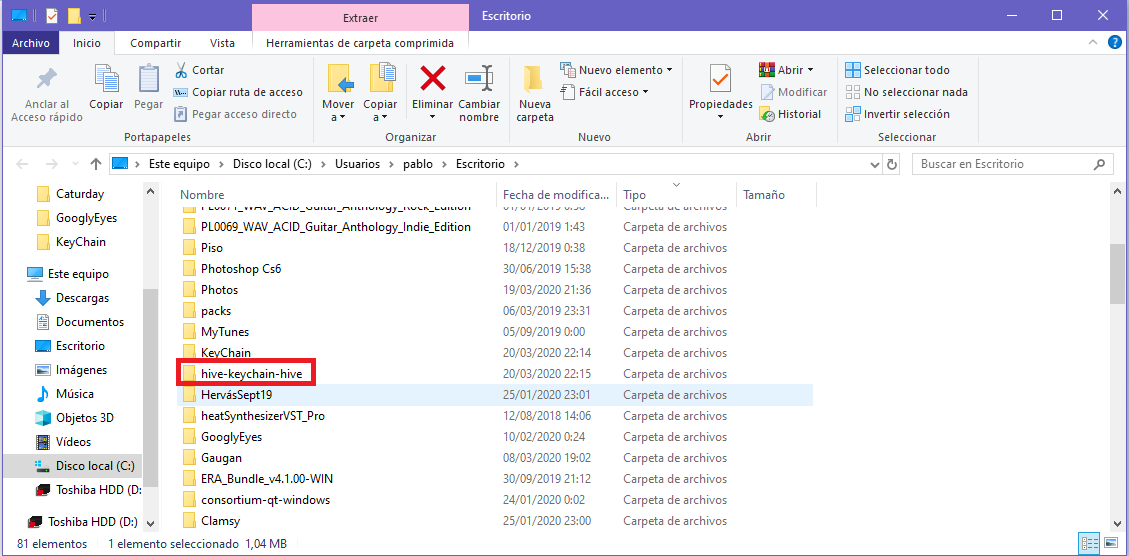Create a Nueva carpeta

(535, 94)
